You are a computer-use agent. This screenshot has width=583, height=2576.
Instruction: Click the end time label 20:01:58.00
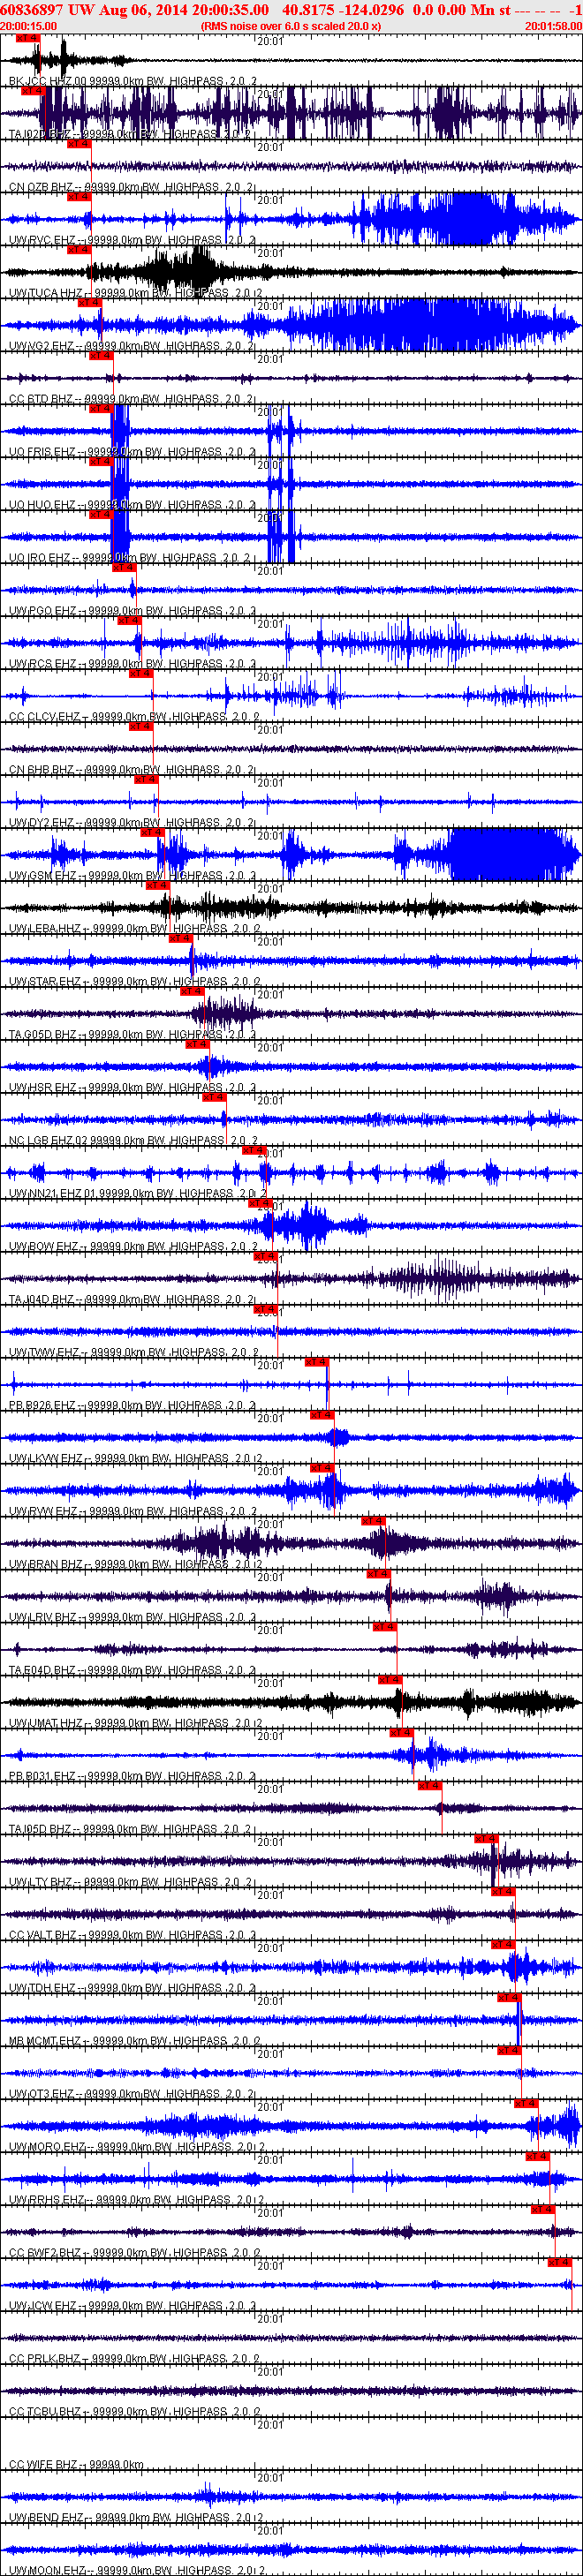(553, 26)
